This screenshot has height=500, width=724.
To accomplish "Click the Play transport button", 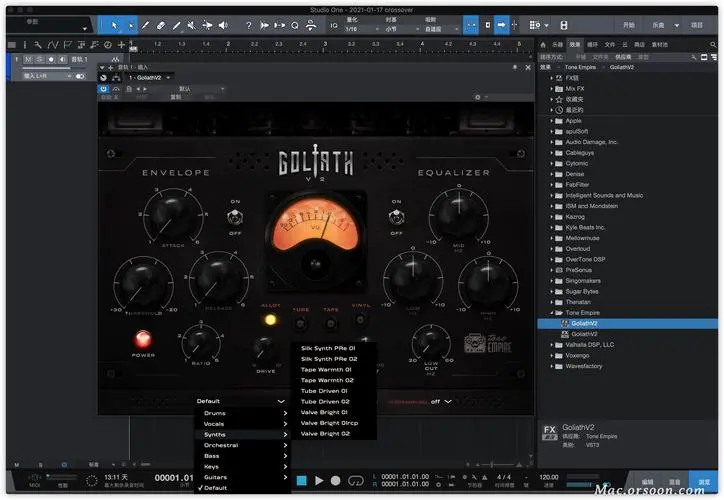I will [x=319, y=481].
